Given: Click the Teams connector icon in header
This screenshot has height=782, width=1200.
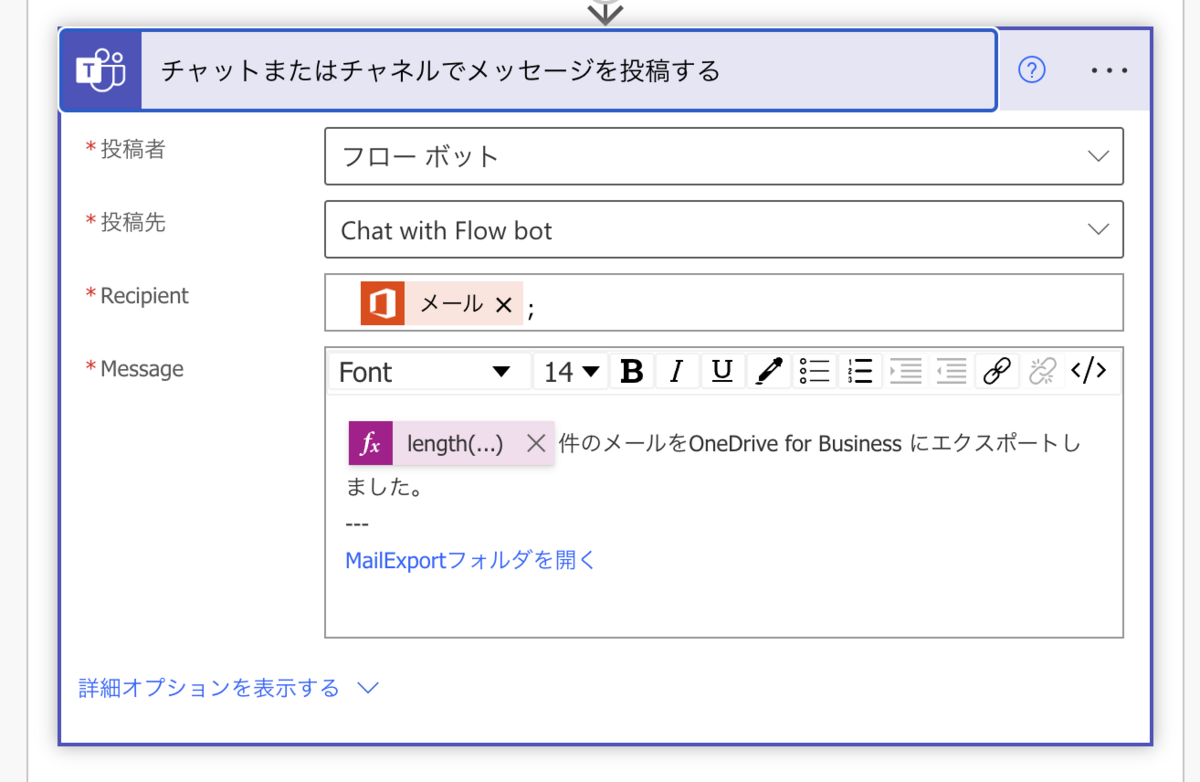Looking at the screenshot, I should [x=101, y=70].
